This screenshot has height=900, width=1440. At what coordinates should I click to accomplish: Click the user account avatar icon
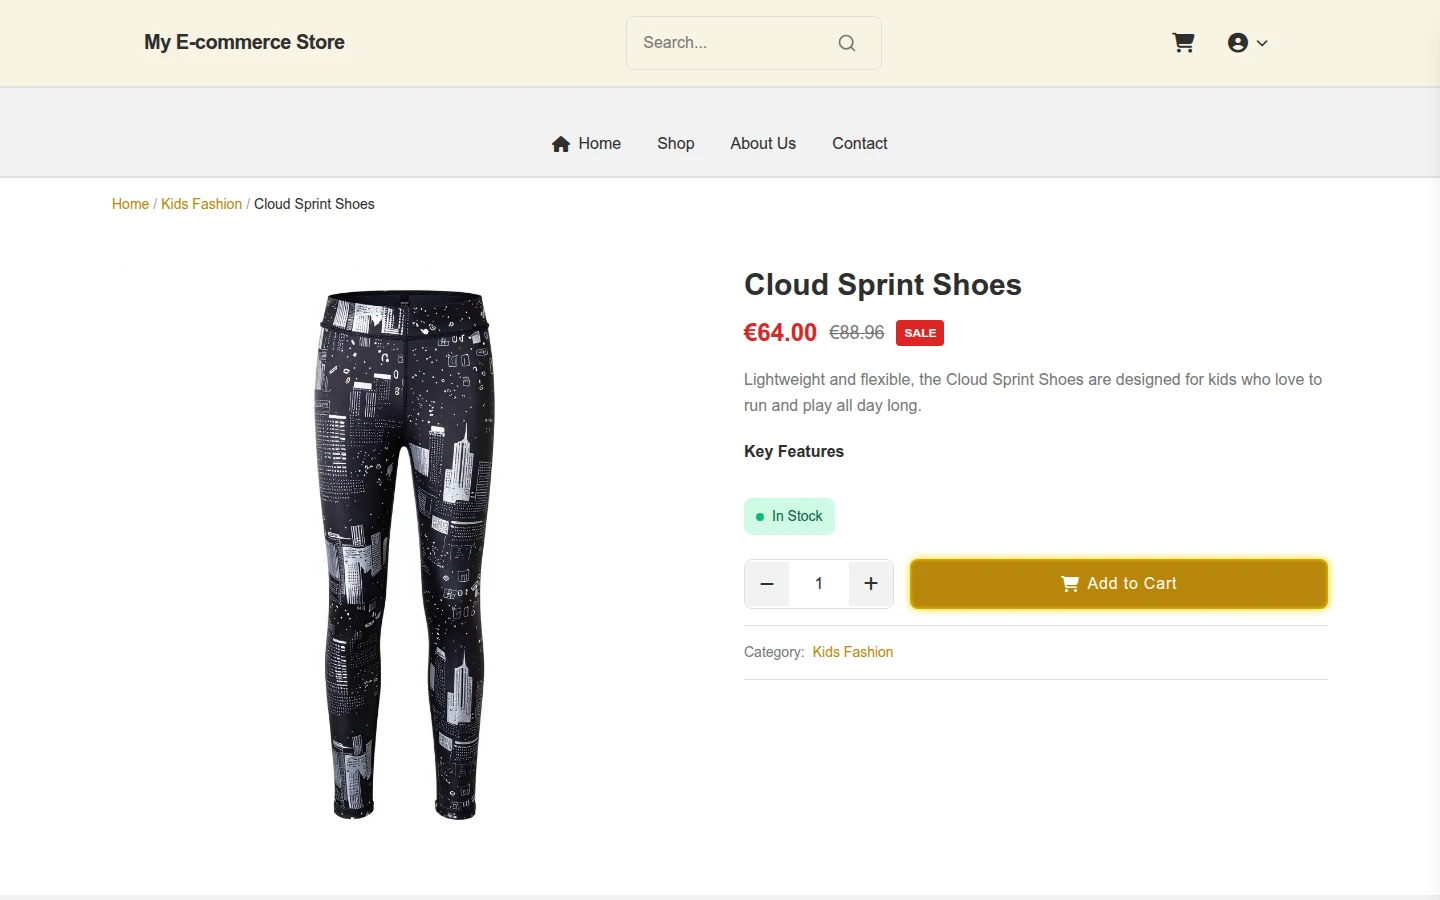click(x=1238, y=43)
